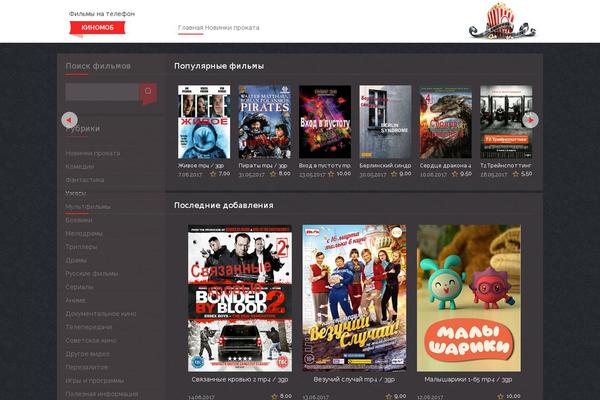This screenshot has width=600, height=400.
Task: Click the star under Везучий случай
Action: [x=389, y=396]
